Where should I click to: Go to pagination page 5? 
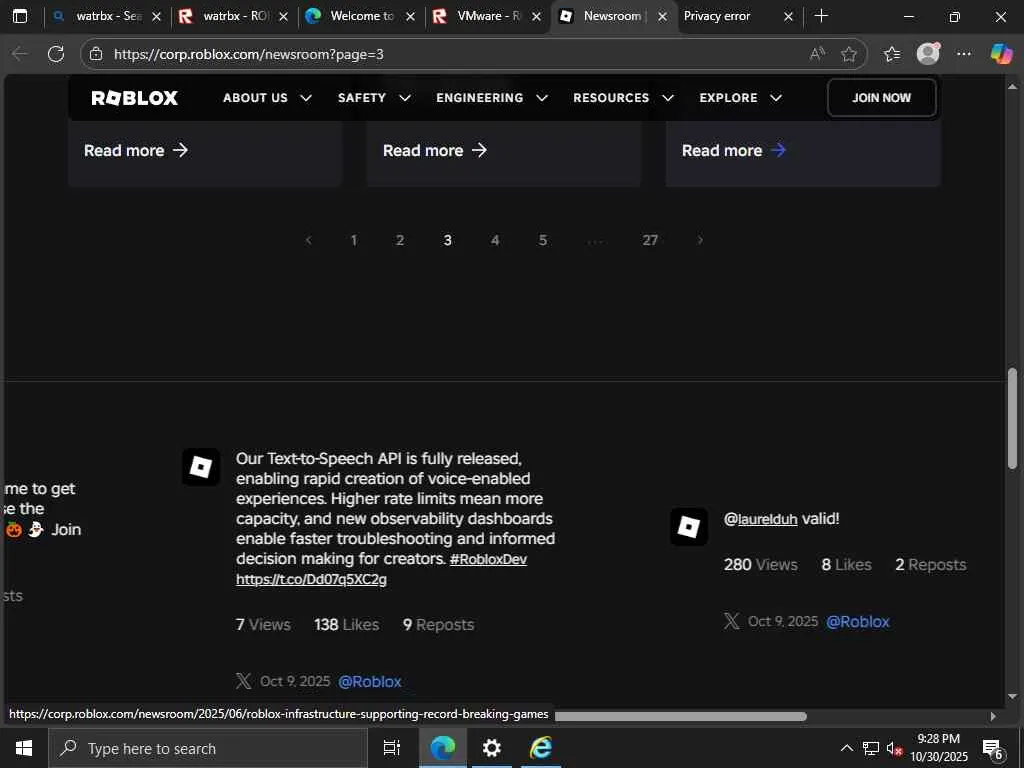pos(543,240)
